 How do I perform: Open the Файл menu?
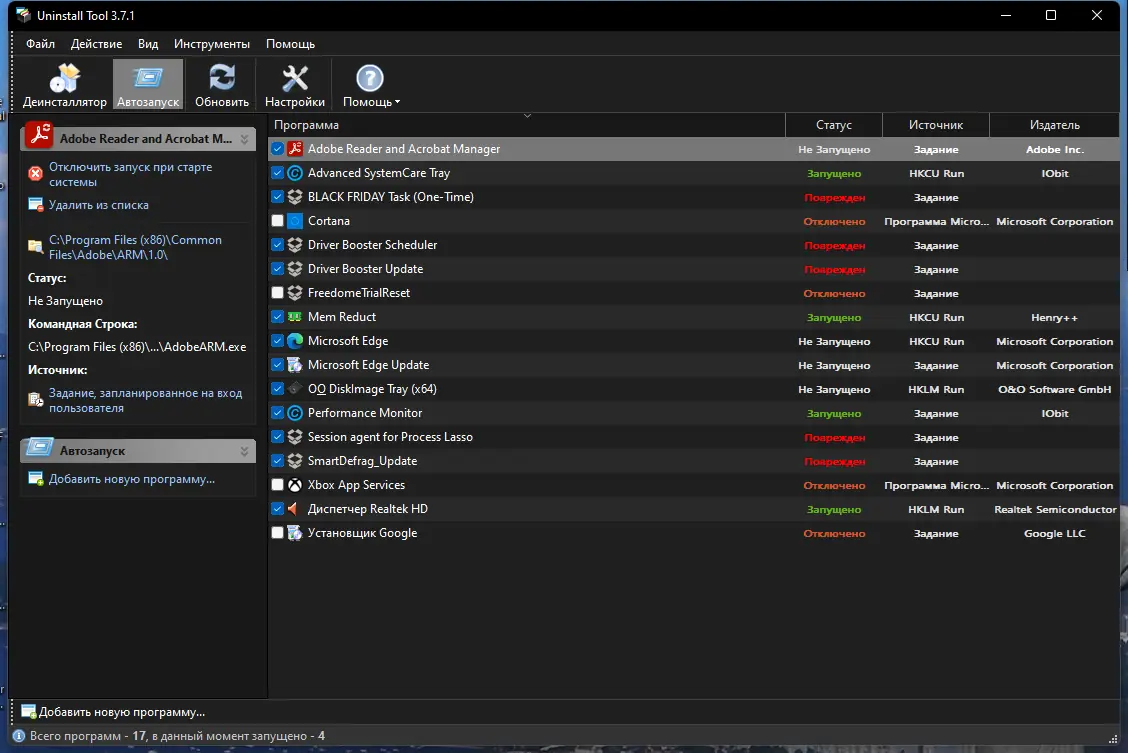coord(40,44)
